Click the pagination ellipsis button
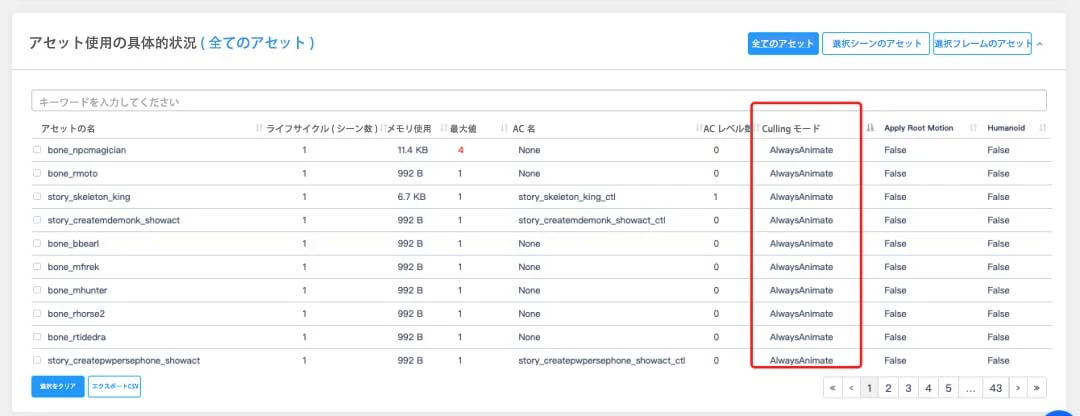1080x416 pixels. point(970,388)
